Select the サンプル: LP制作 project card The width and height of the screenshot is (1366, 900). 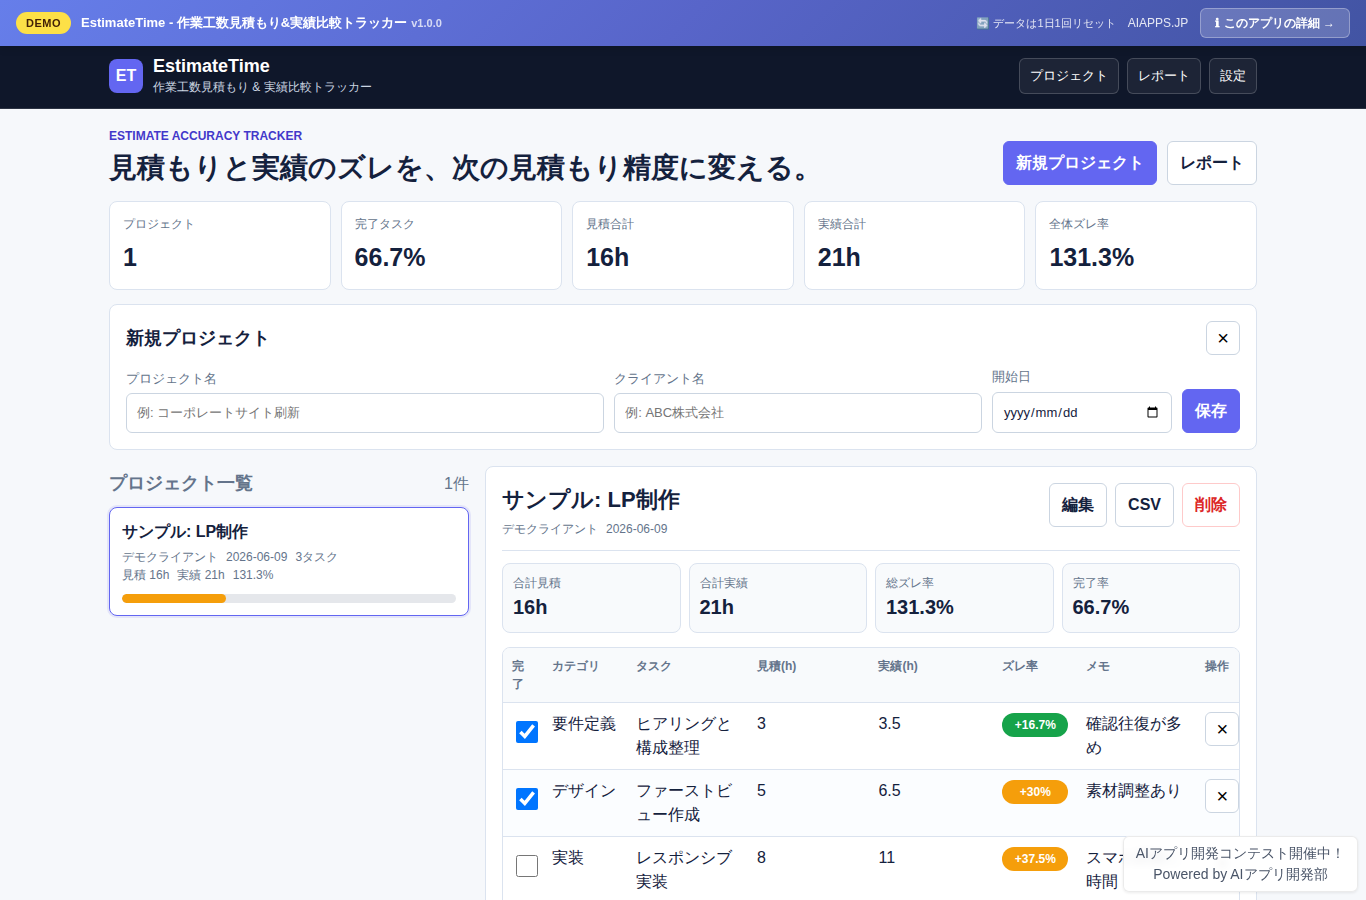(289, 561)
